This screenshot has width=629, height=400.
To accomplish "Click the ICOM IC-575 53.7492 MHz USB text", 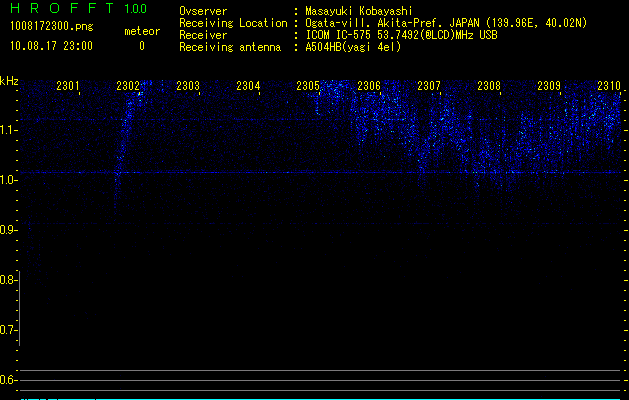I will pos(401,35).
